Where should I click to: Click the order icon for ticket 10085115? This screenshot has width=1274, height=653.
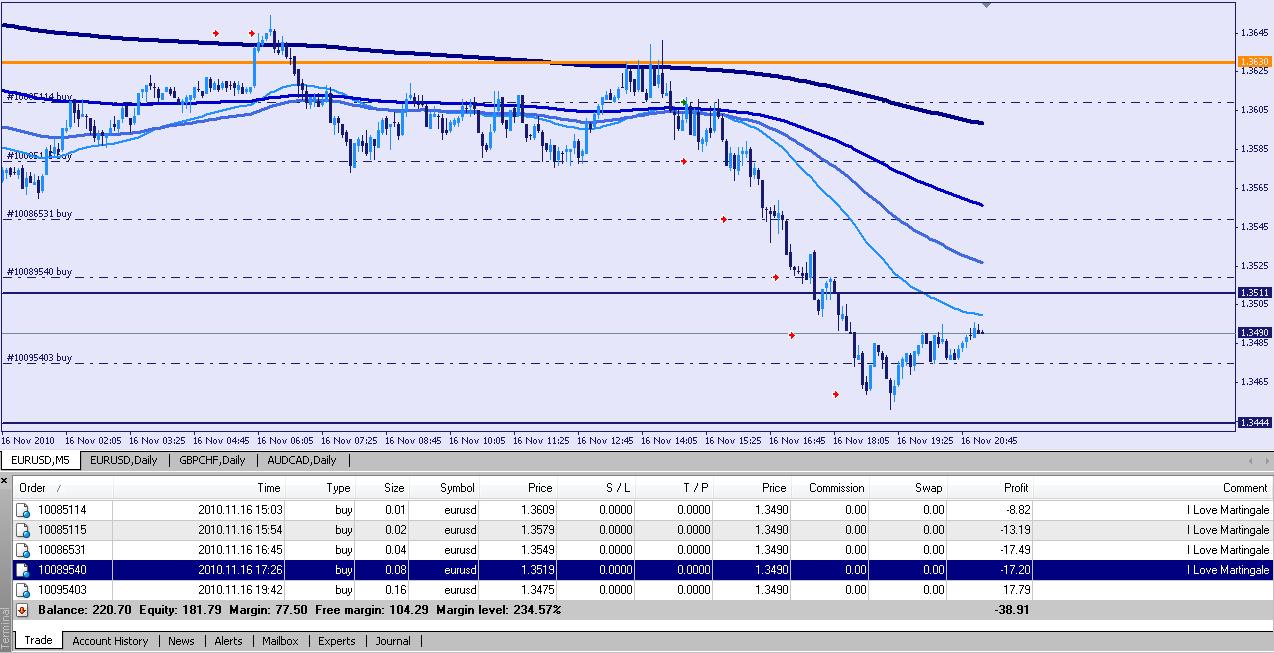pyautogui.click(x=22, y=530)
